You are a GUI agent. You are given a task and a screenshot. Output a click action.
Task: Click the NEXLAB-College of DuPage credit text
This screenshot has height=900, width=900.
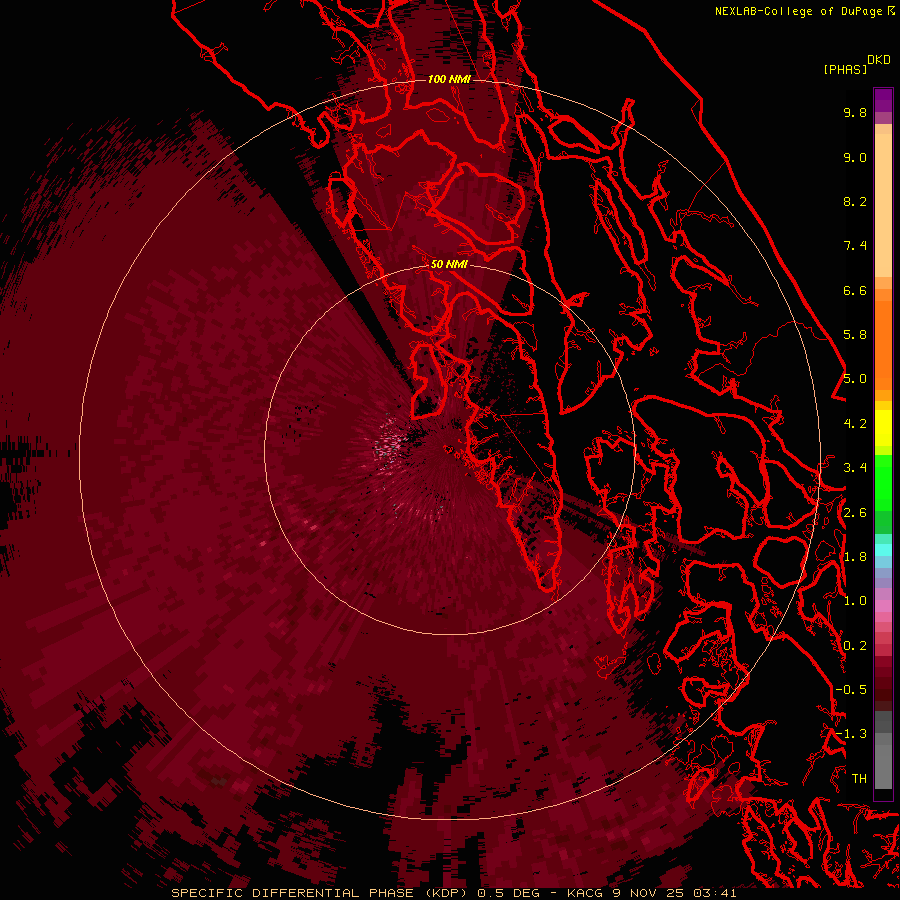[x=800, y=11]
